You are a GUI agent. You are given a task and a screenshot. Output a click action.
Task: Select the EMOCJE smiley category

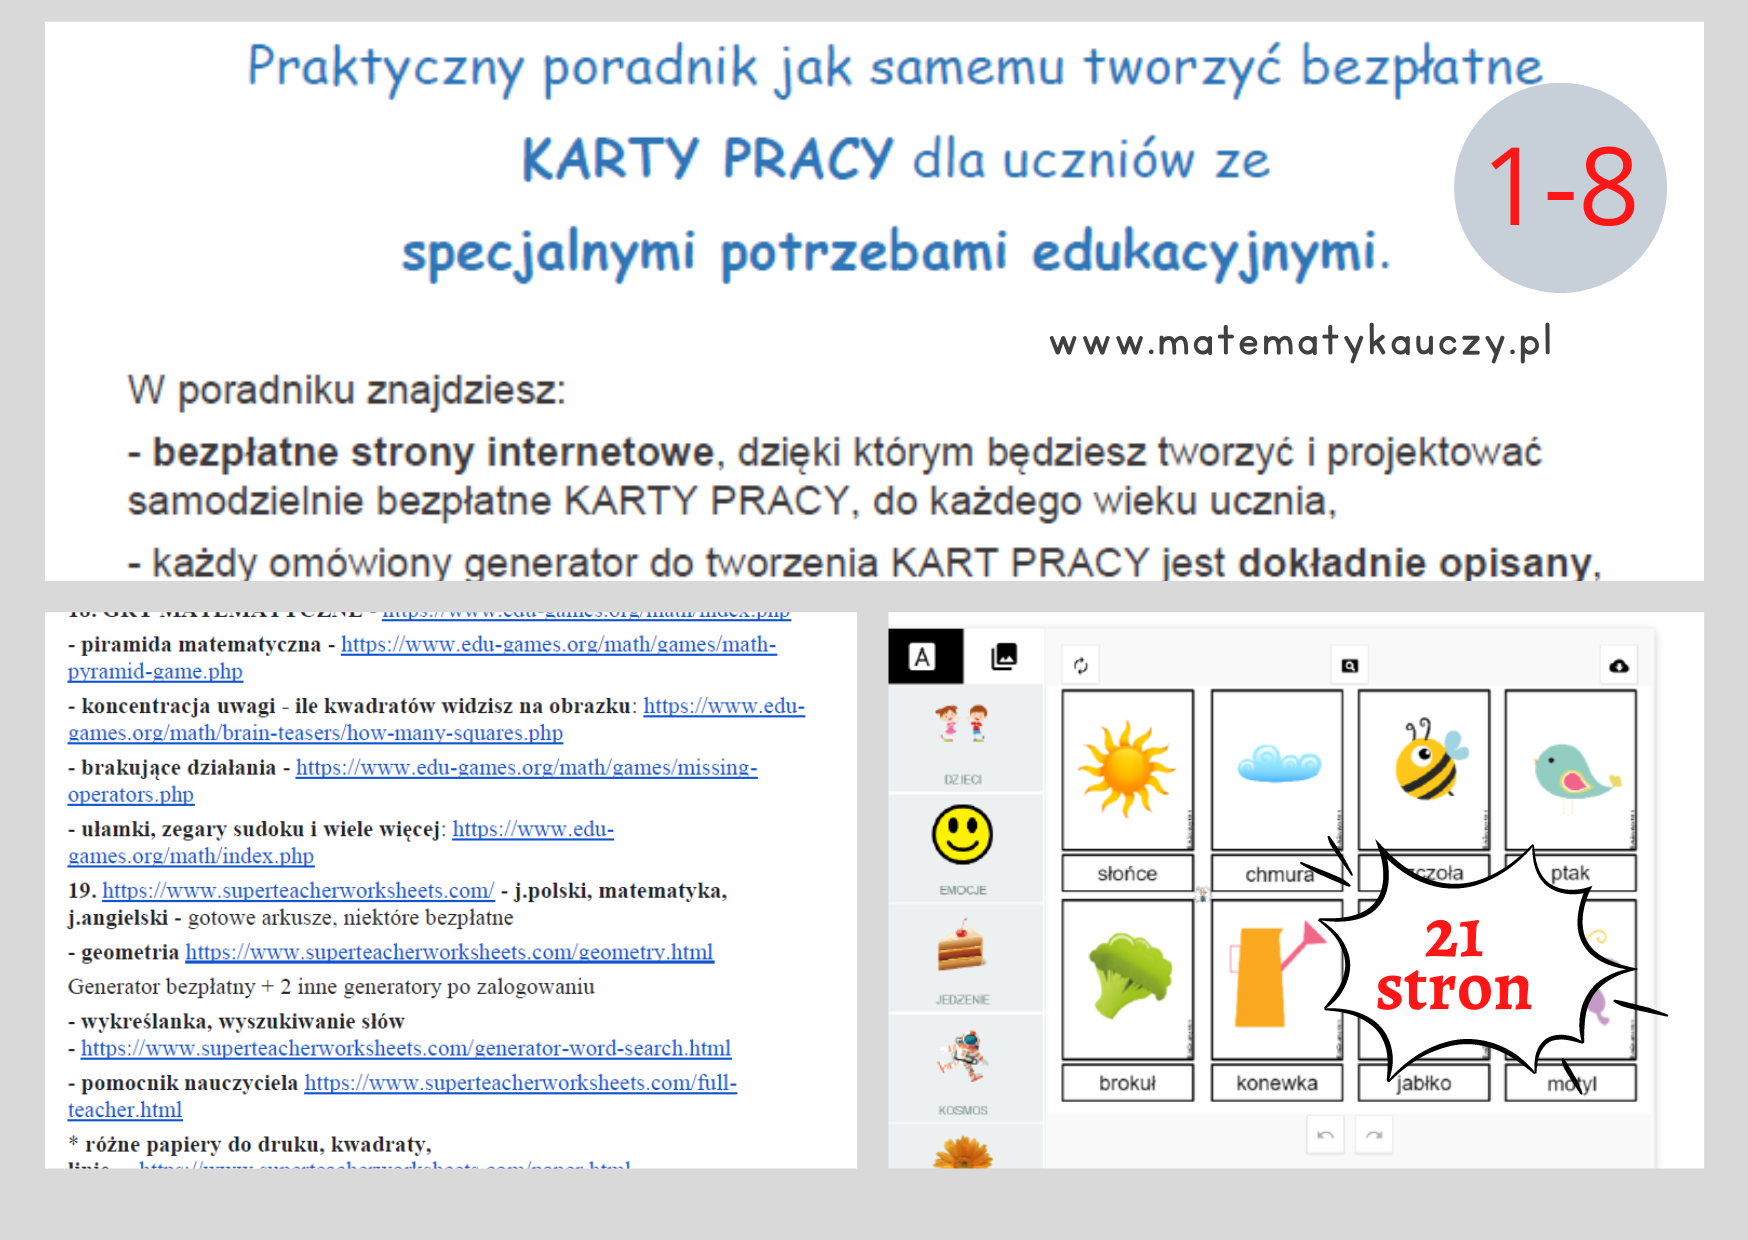(x=962, y=845)
